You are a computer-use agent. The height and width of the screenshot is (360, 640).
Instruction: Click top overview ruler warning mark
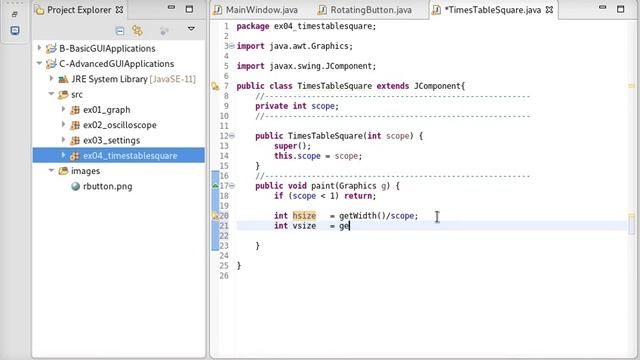[x=631, y=86]
